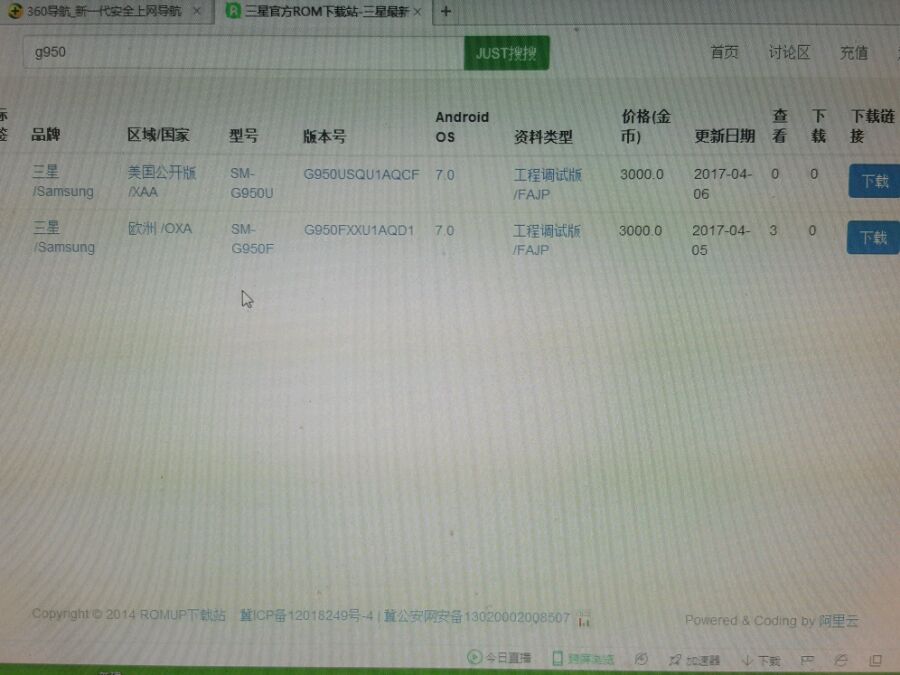Click the IE mode icon in status bar

pyautogui.click(x=841, y=660)
